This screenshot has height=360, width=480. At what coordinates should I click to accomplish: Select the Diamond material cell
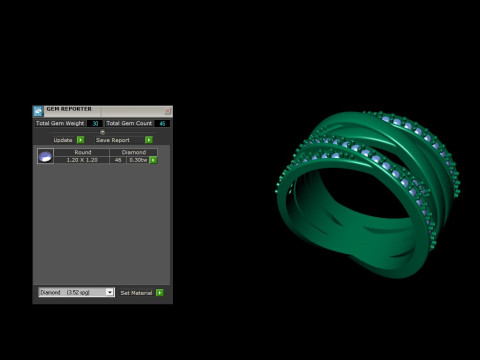pos(133,152)
